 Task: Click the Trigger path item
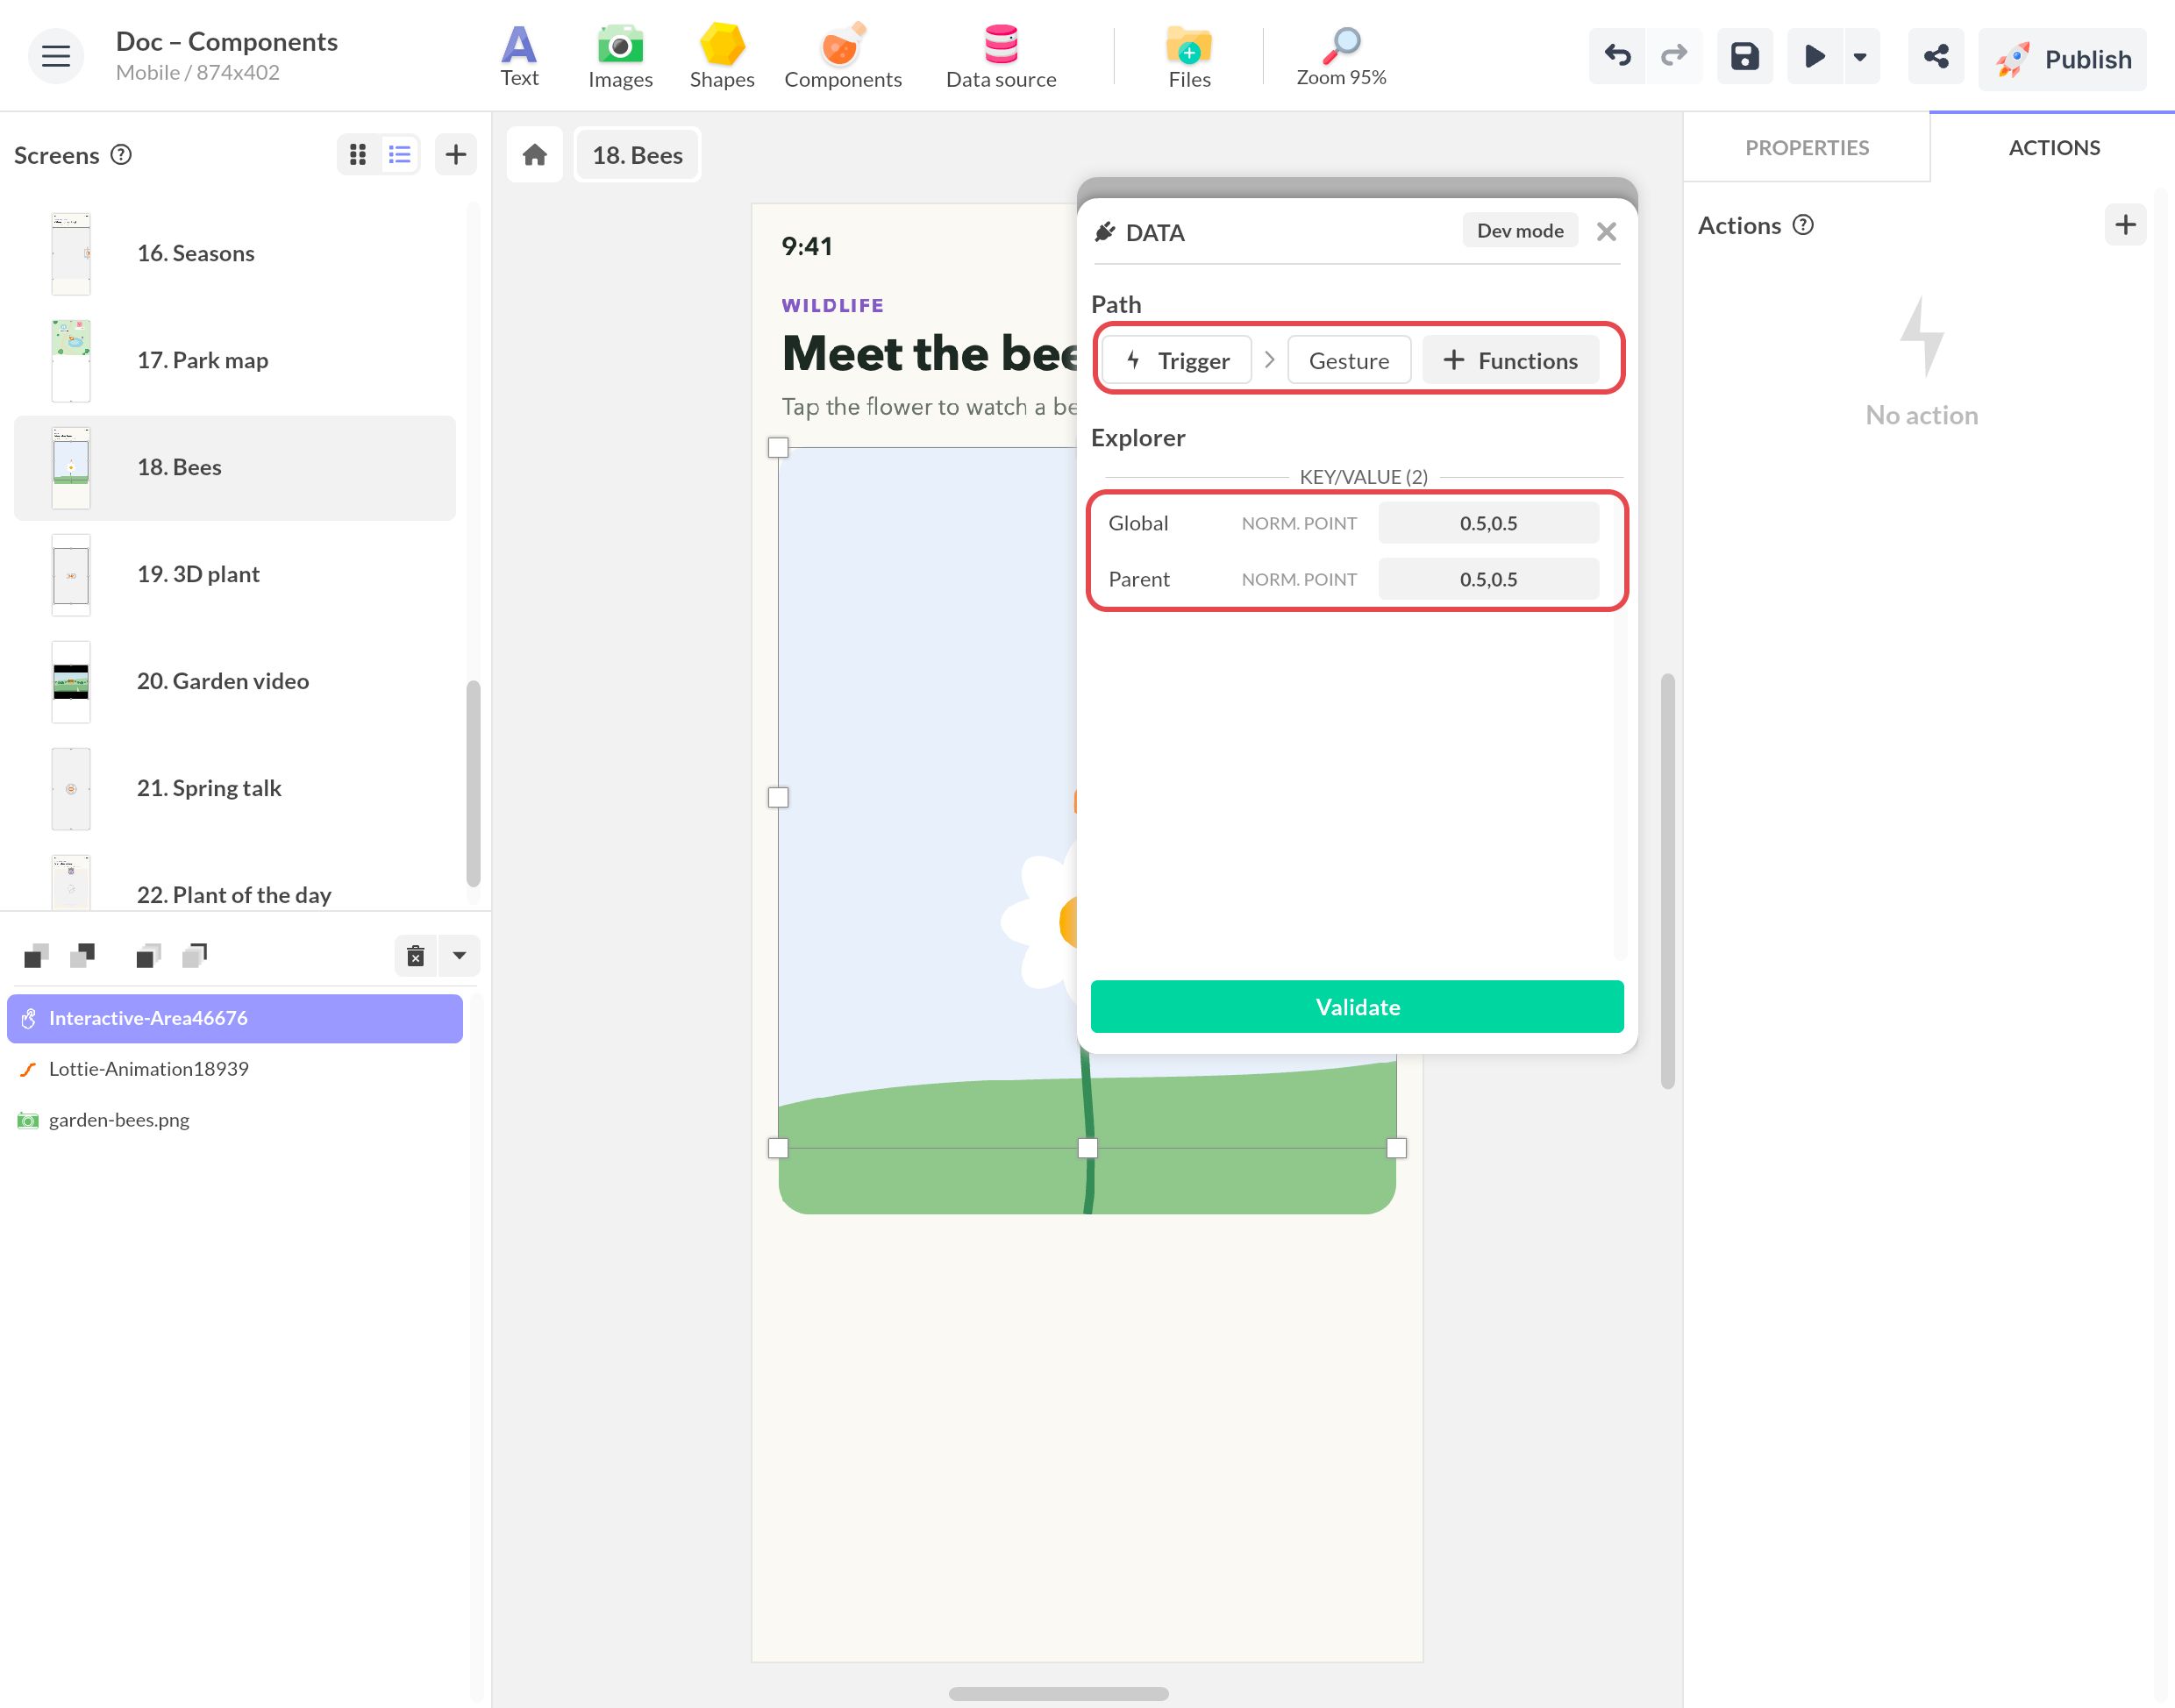1177,360
